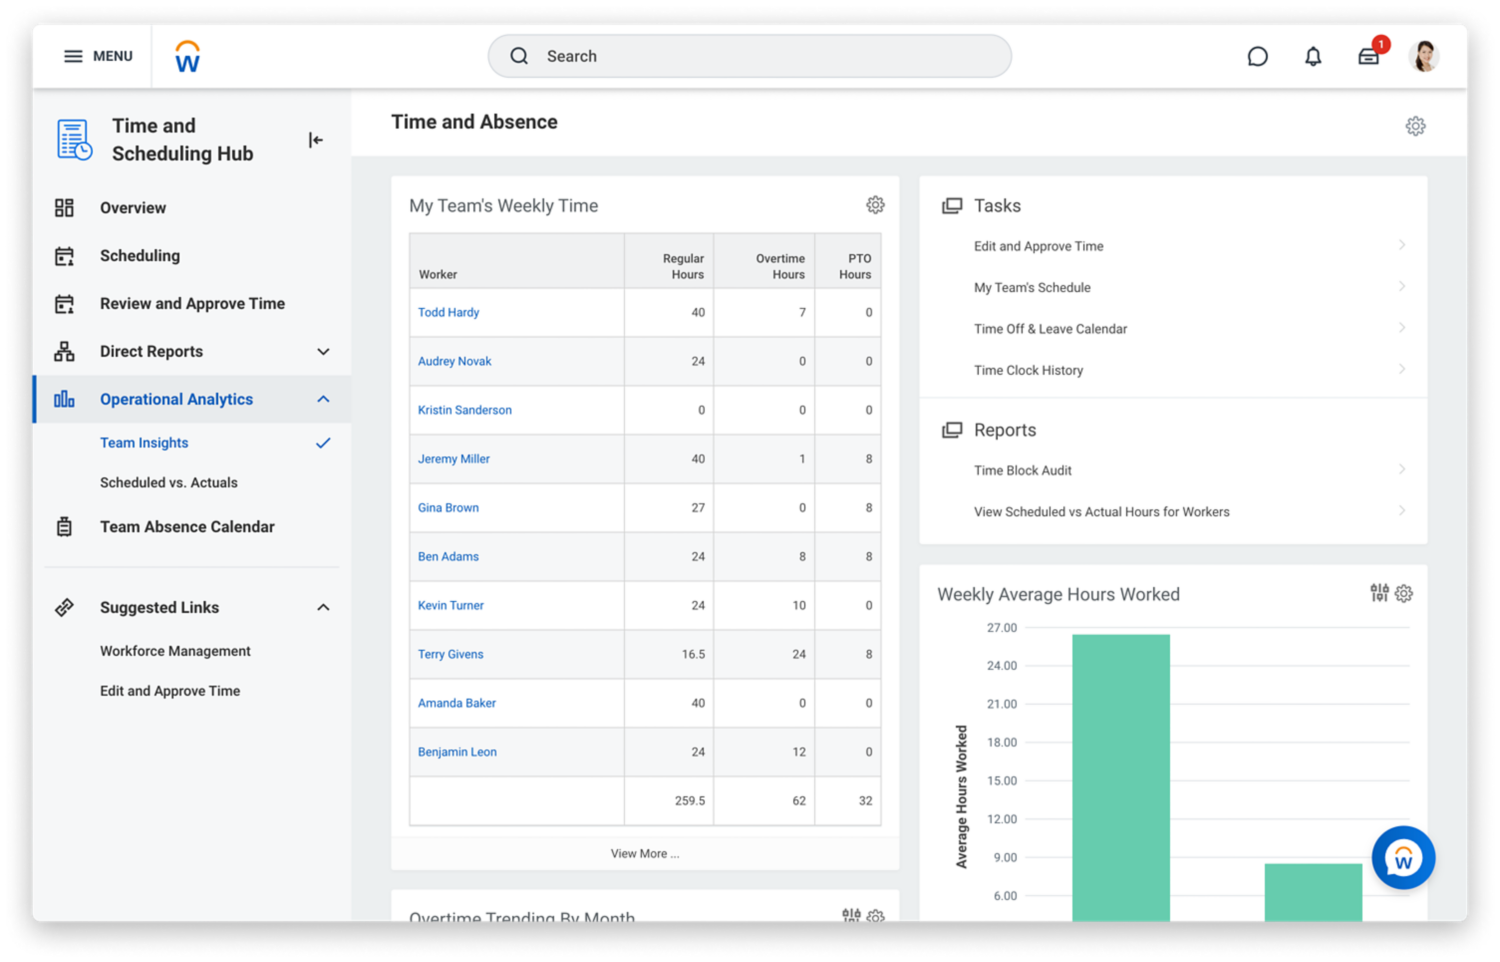The height and width of the screenshot is (962, 1500).
Task: Expand the Direct Reports section
Action: 323,352
